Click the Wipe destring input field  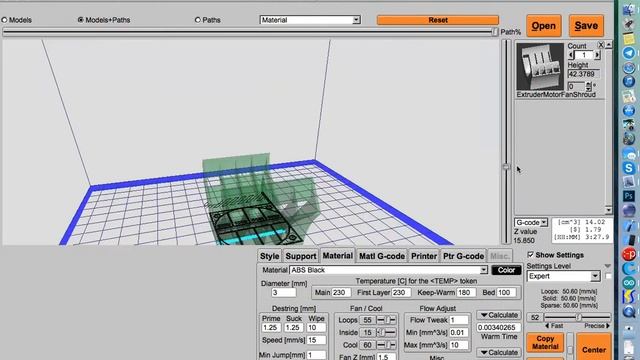pos(316,328)
